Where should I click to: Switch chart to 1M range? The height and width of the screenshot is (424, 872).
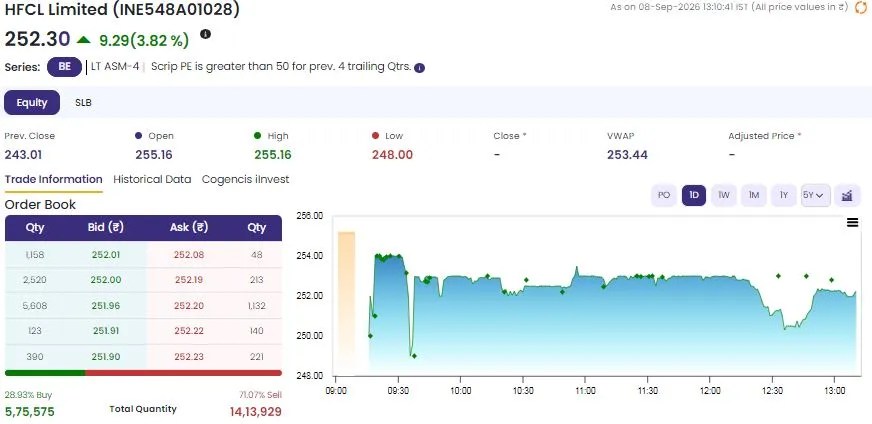(754, 195)
